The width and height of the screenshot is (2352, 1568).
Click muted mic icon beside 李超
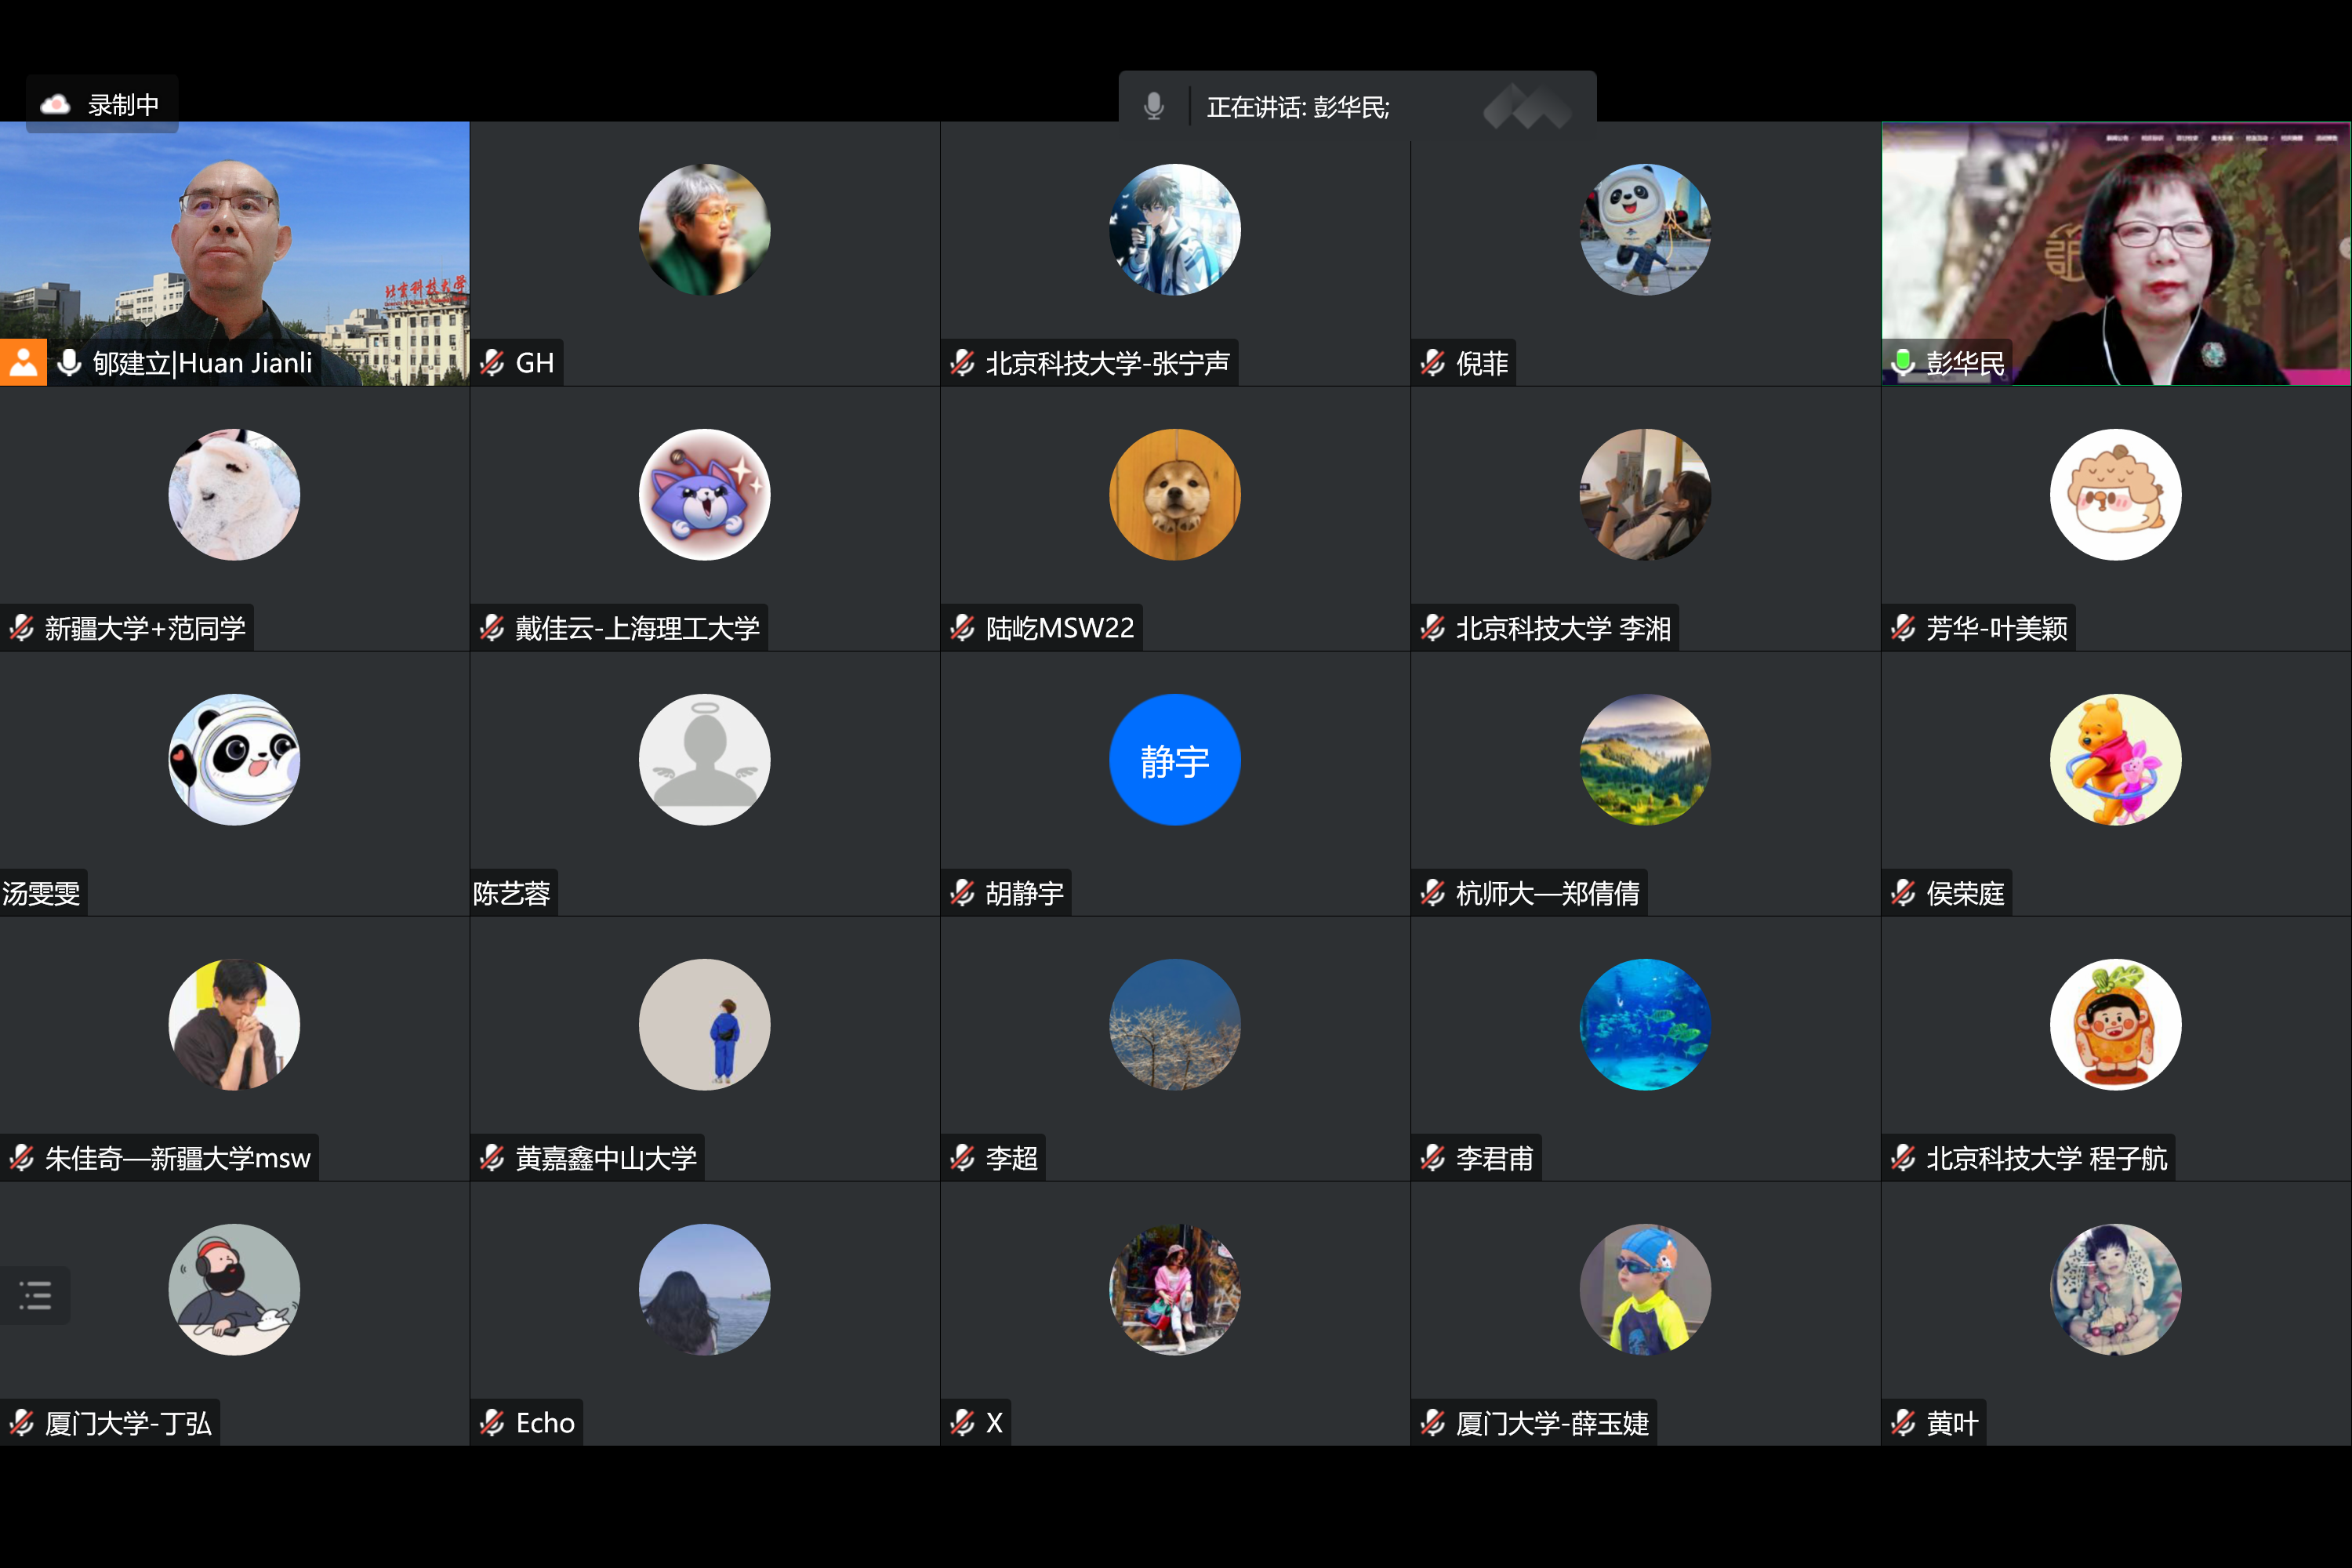click(x=962, y=1158)
